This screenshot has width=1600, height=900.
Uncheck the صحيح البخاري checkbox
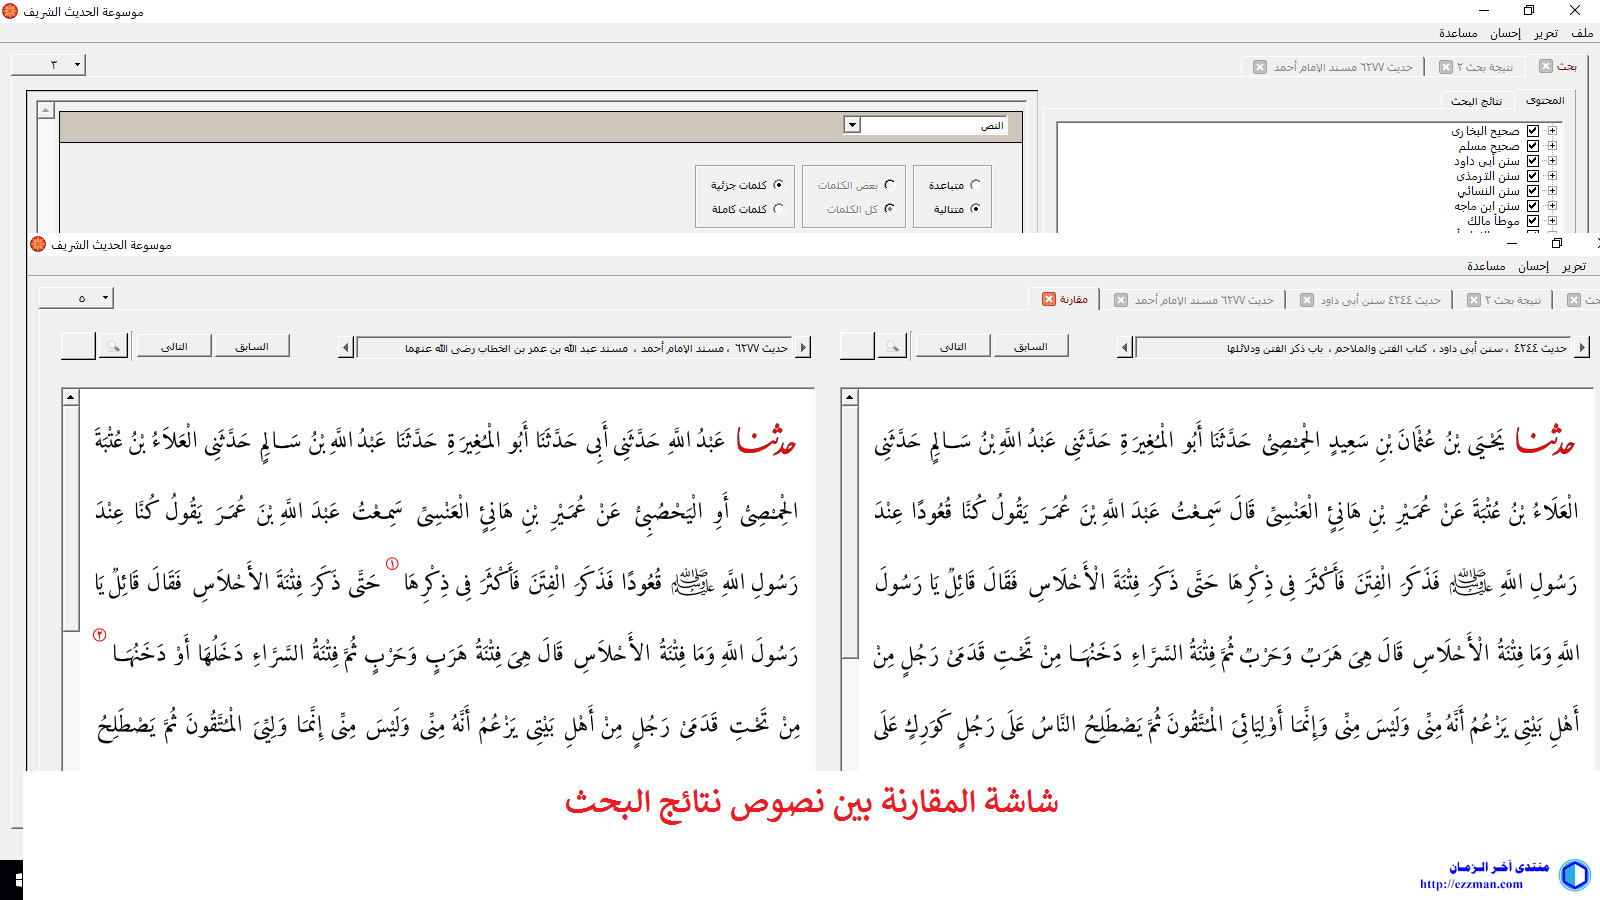[1532, 131]
